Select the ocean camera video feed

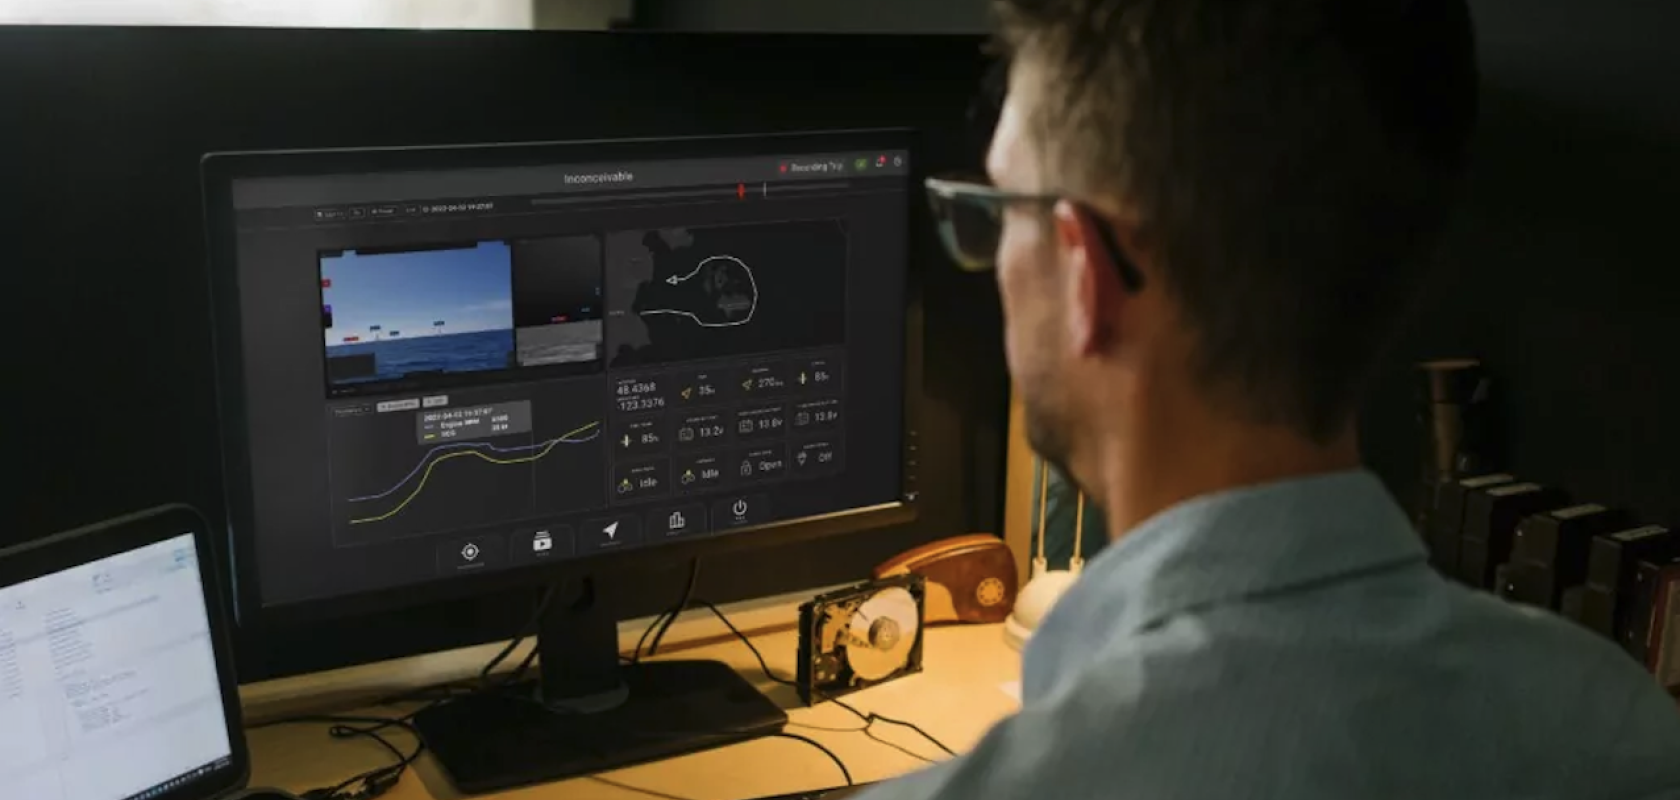tap(417, 311)
